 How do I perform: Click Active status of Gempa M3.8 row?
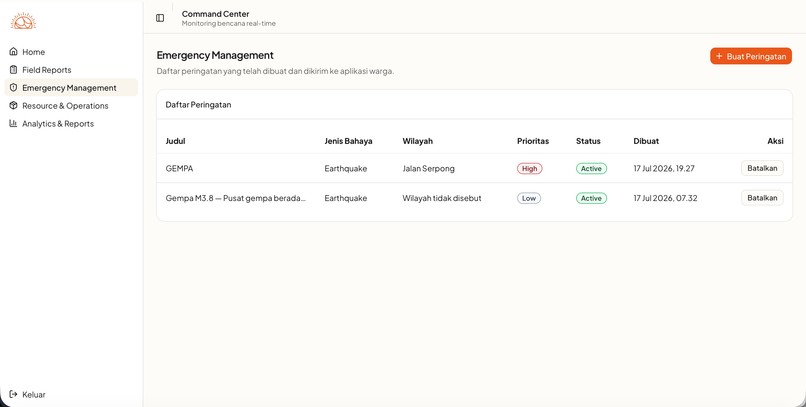tap(591, 198)
